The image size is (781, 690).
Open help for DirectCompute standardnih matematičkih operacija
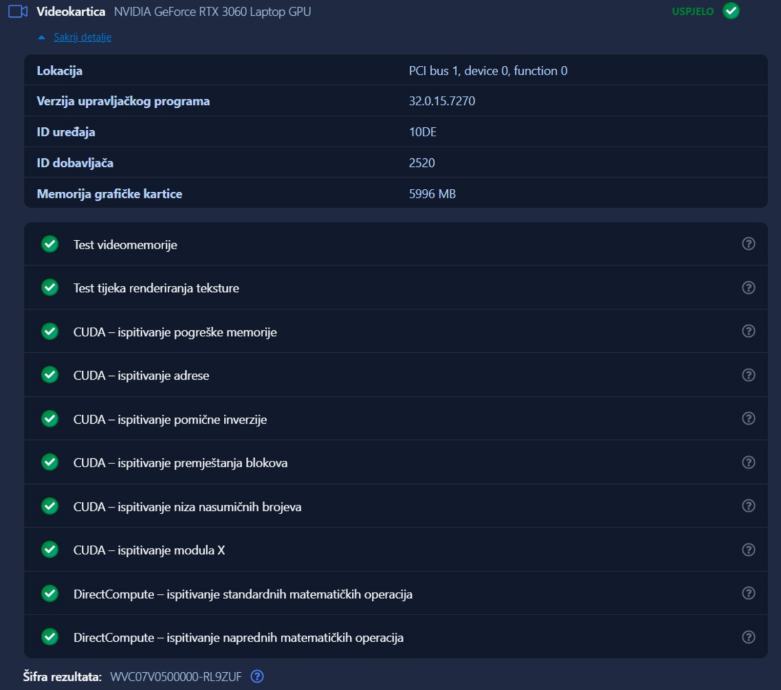748,593
